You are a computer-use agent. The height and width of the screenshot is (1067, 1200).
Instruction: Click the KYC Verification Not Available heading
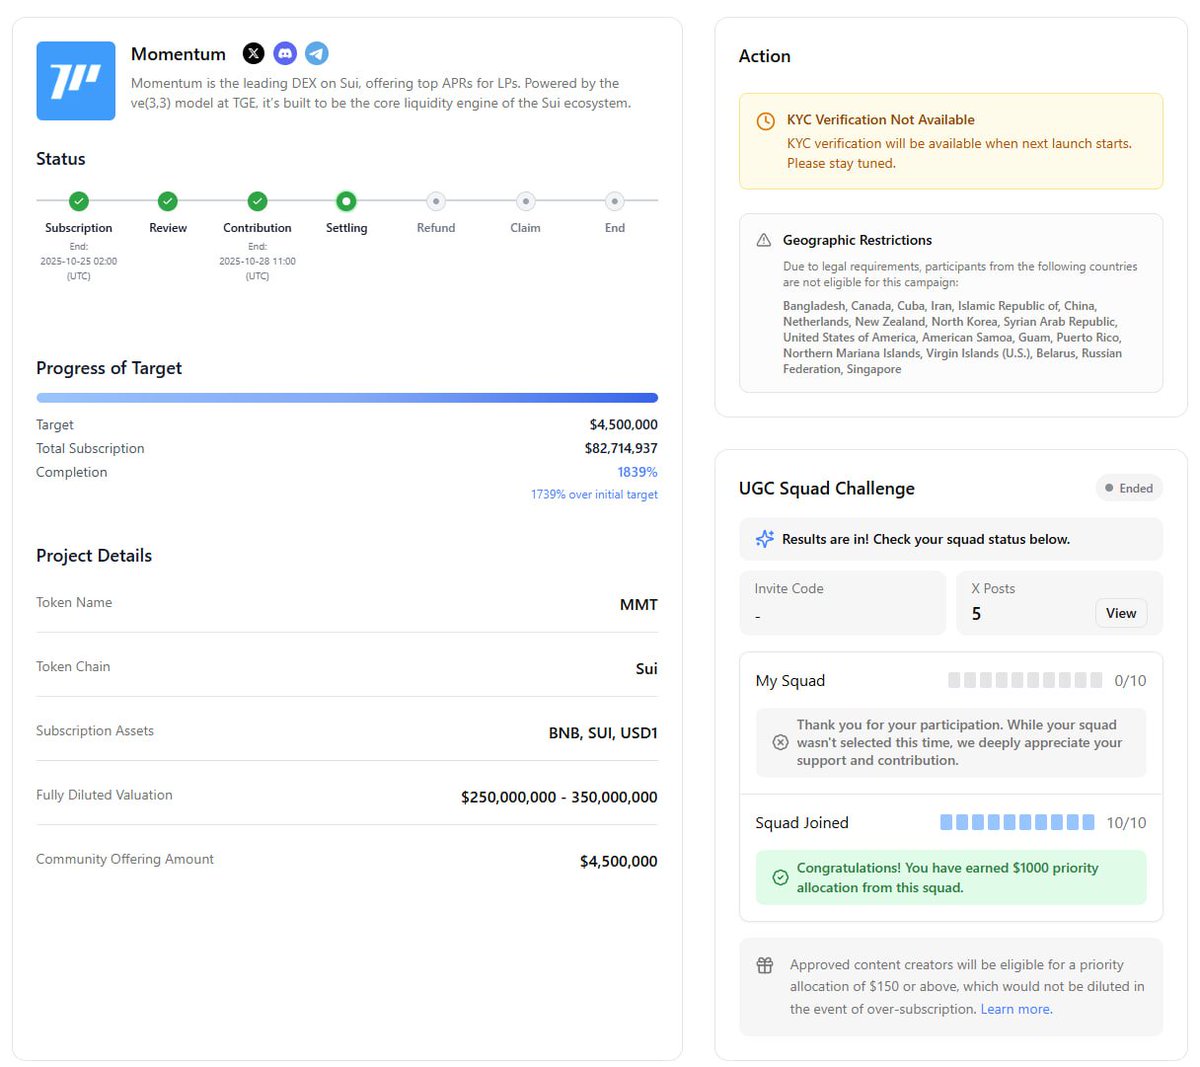tap(881, 119)
